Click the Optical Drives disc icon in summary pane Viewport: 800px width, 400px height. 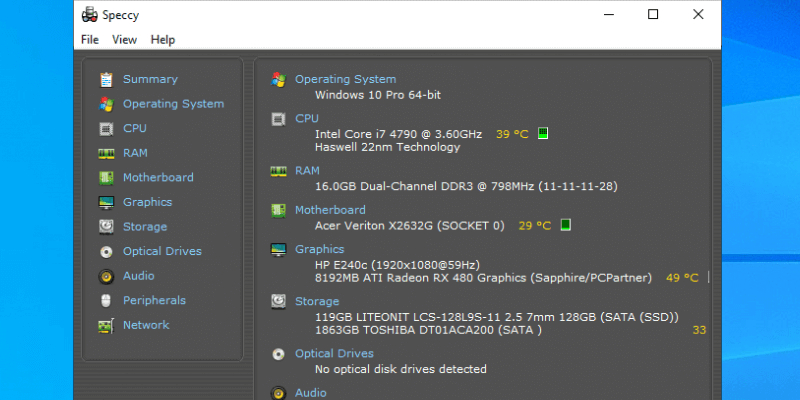point(279,354)
